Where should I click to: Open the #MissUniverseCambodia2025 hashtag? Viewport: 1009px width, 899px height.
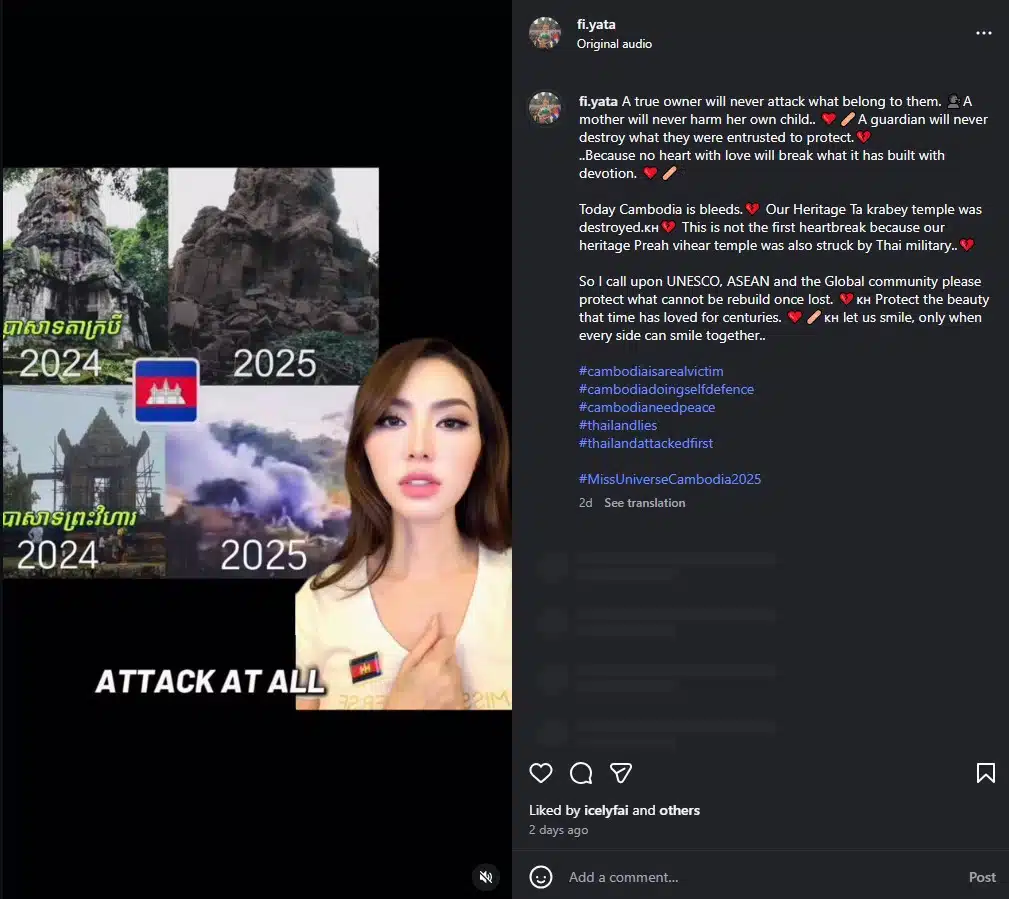point(669,479)
